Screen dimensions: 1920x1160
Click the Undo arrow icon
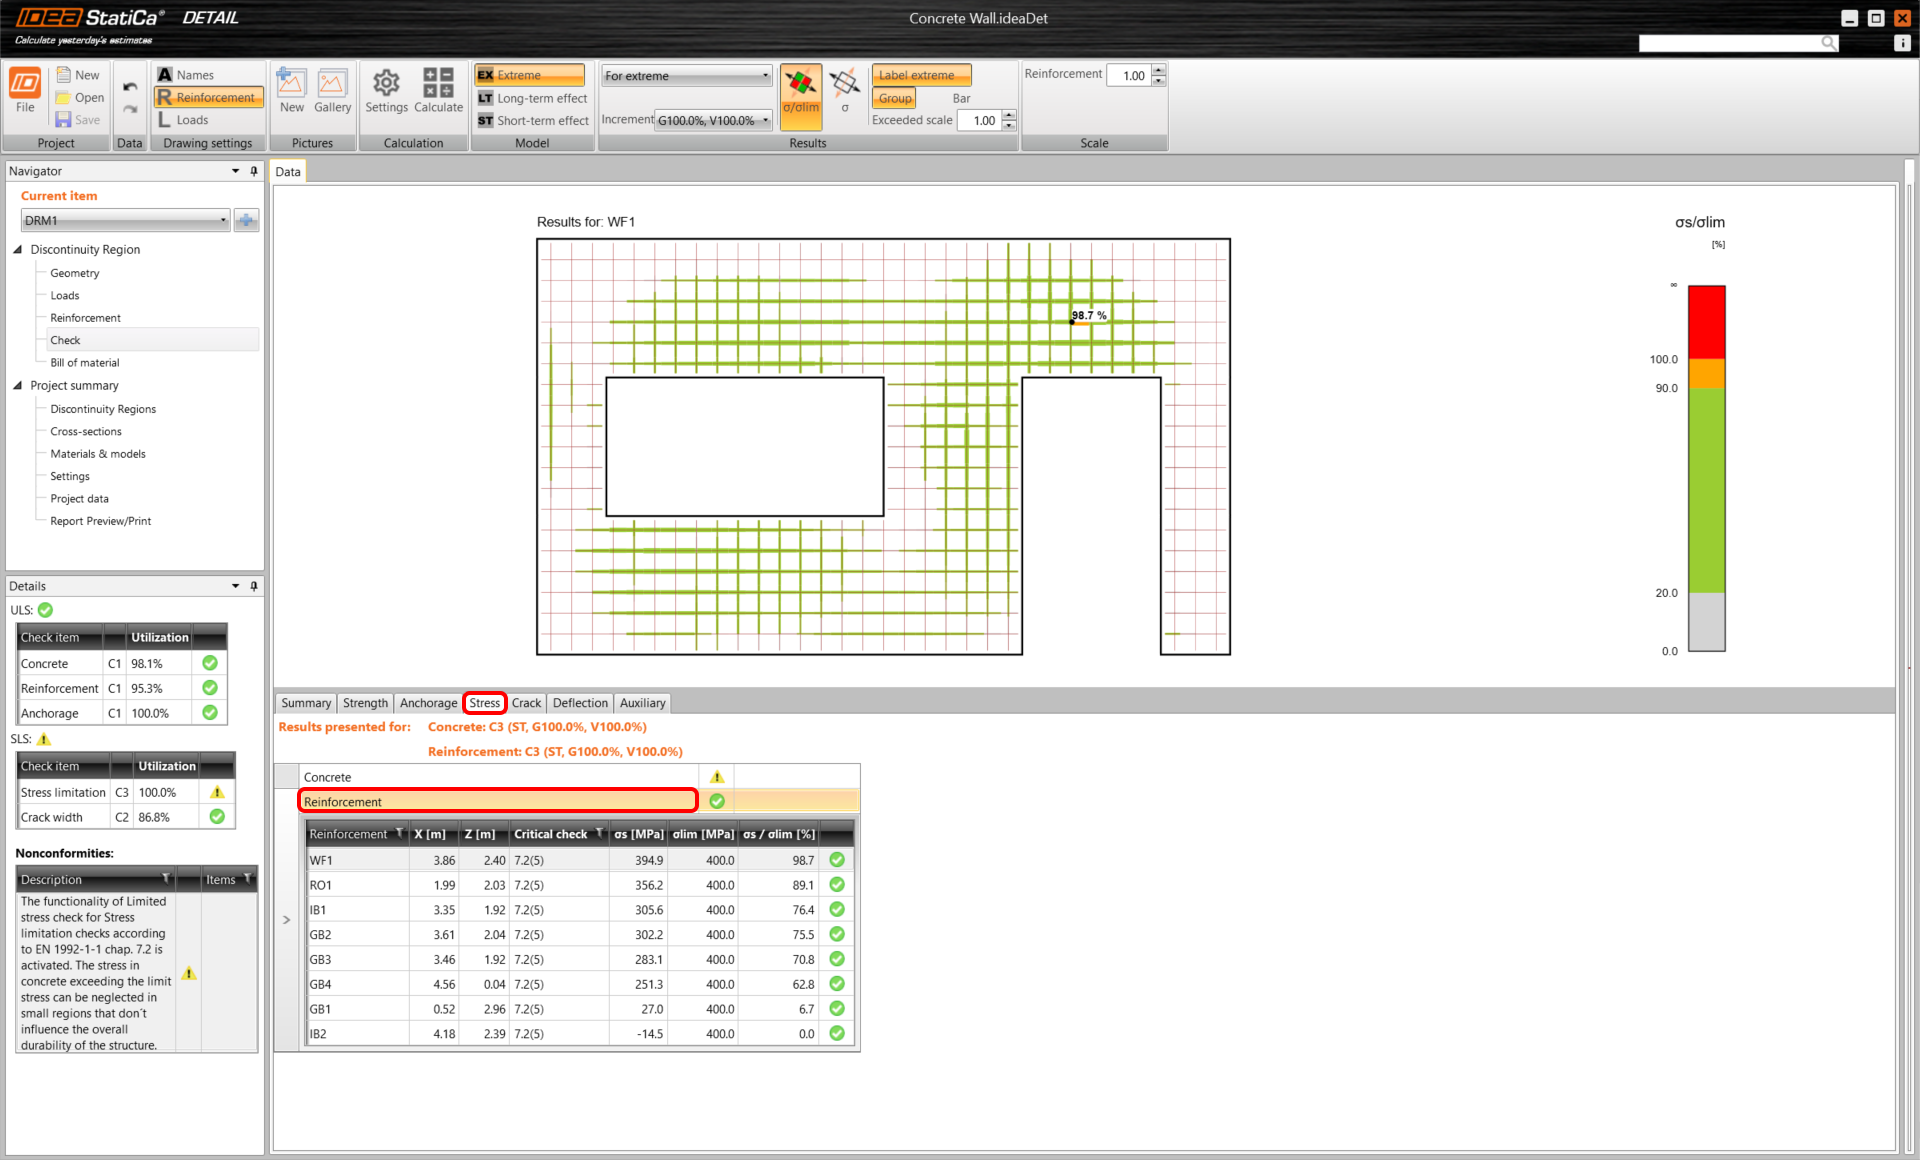tap(130, 87)
